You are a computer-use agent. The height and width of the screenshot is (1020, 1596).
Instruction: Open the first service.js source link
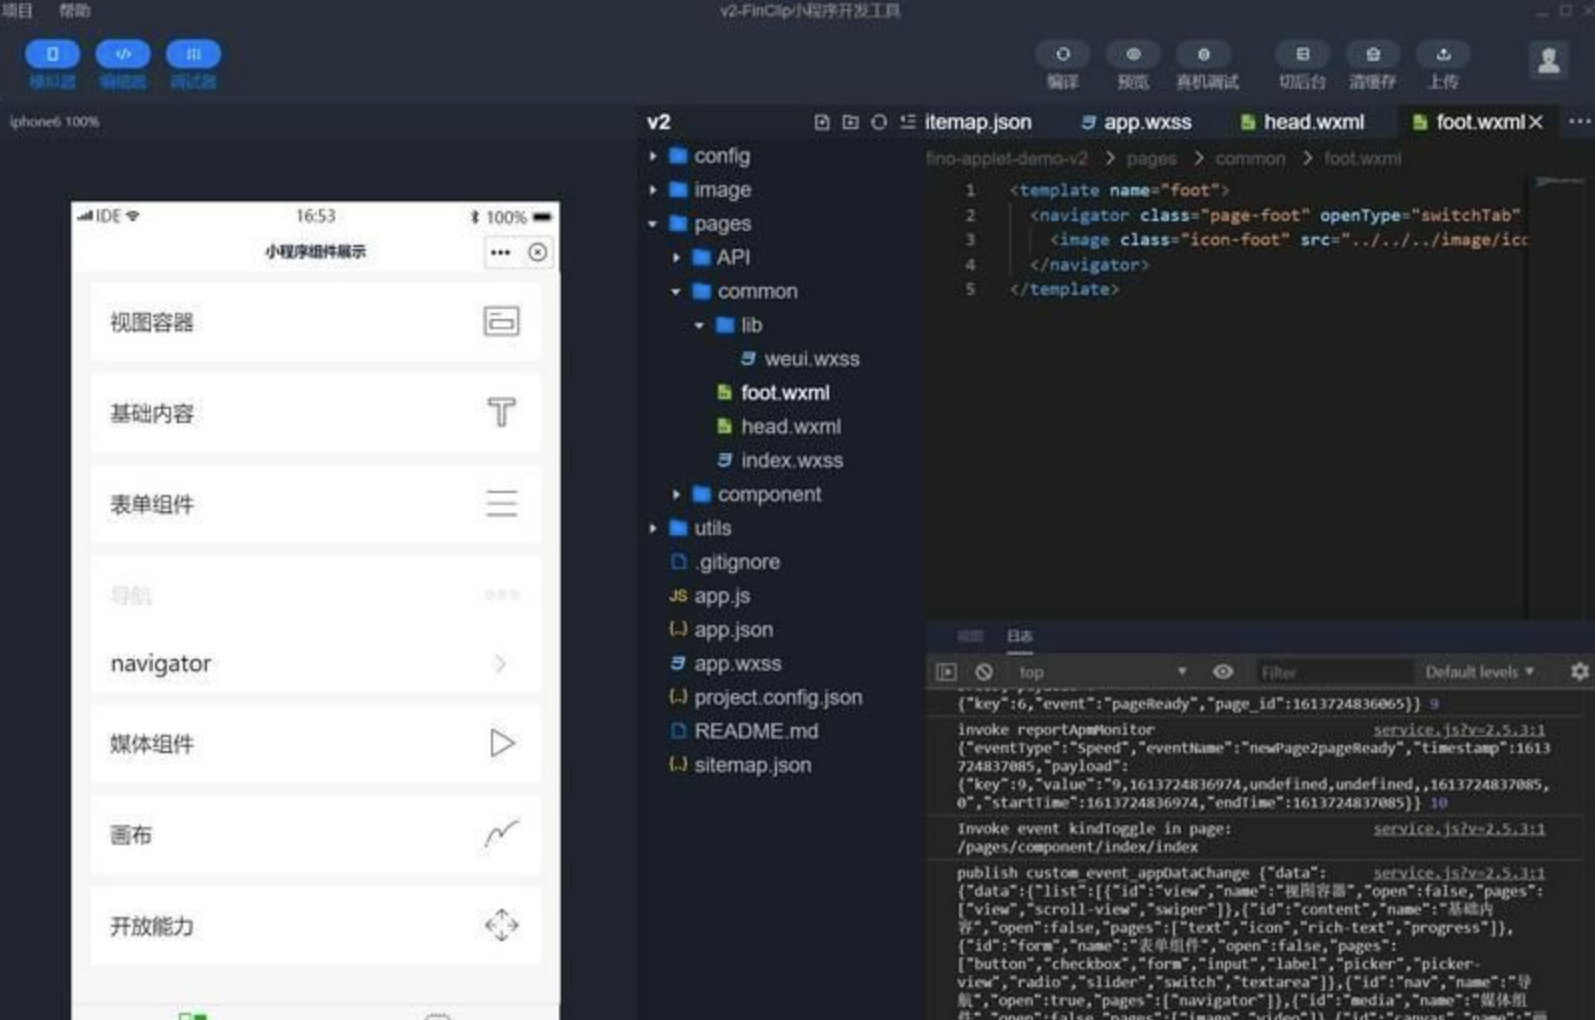1458,730
